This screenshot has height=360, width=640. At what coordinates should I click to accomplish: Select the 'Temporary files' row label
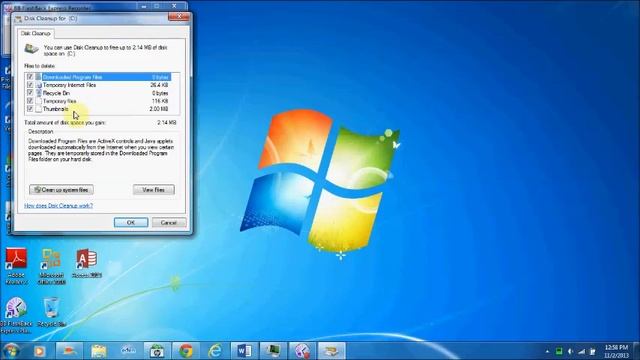click(59, 101)
